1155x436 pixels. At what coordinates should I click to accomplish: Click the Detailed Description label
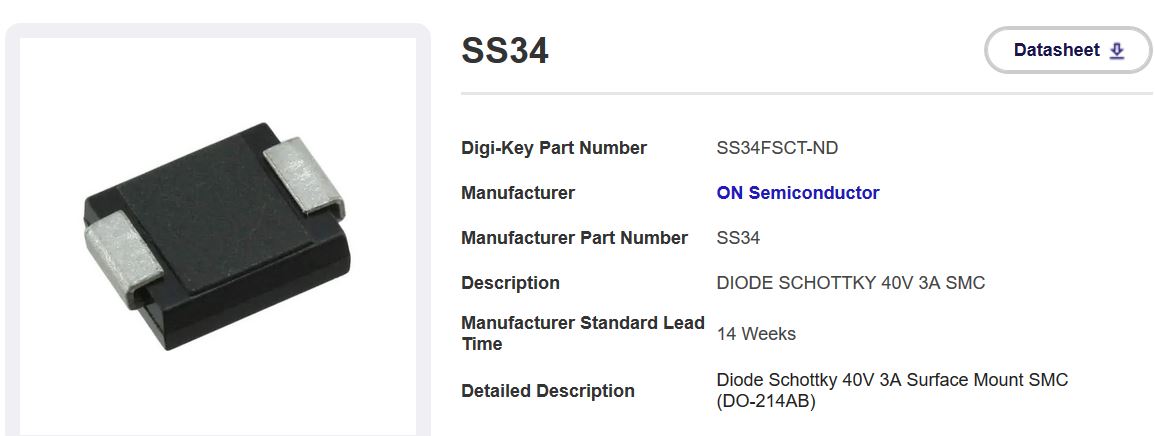coord(547,391)
